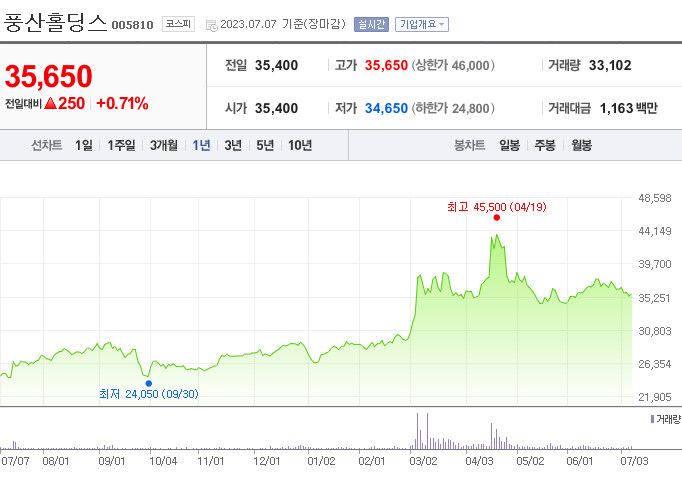Click the 2023.07.07 기준(장마감) date text
This screenshot has height=478, width=682.
tap(283, 24)
